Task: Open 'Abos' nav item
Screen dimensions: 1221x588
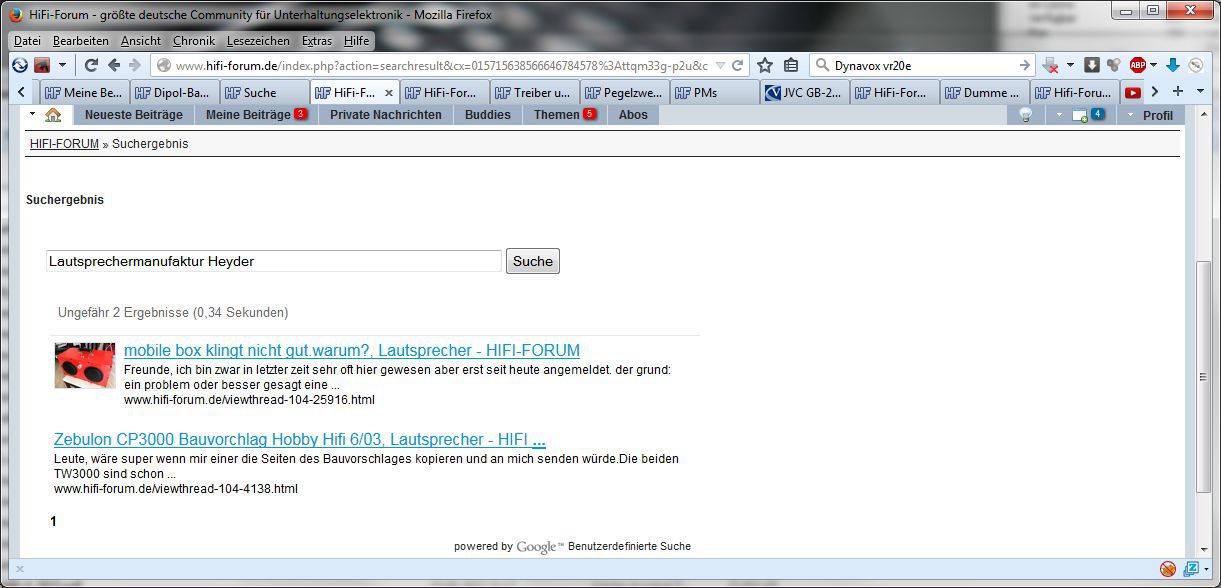Action: pos(633,115)
